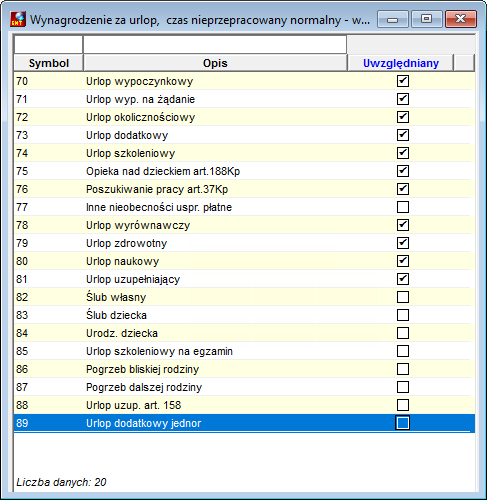Image resolution: width=488 pixels, height=501 pixels.
Task: Toggle Opieka nad dzieckiem art.188Kp checkbox
Action: pyautogui.click(x=403, y=171)
